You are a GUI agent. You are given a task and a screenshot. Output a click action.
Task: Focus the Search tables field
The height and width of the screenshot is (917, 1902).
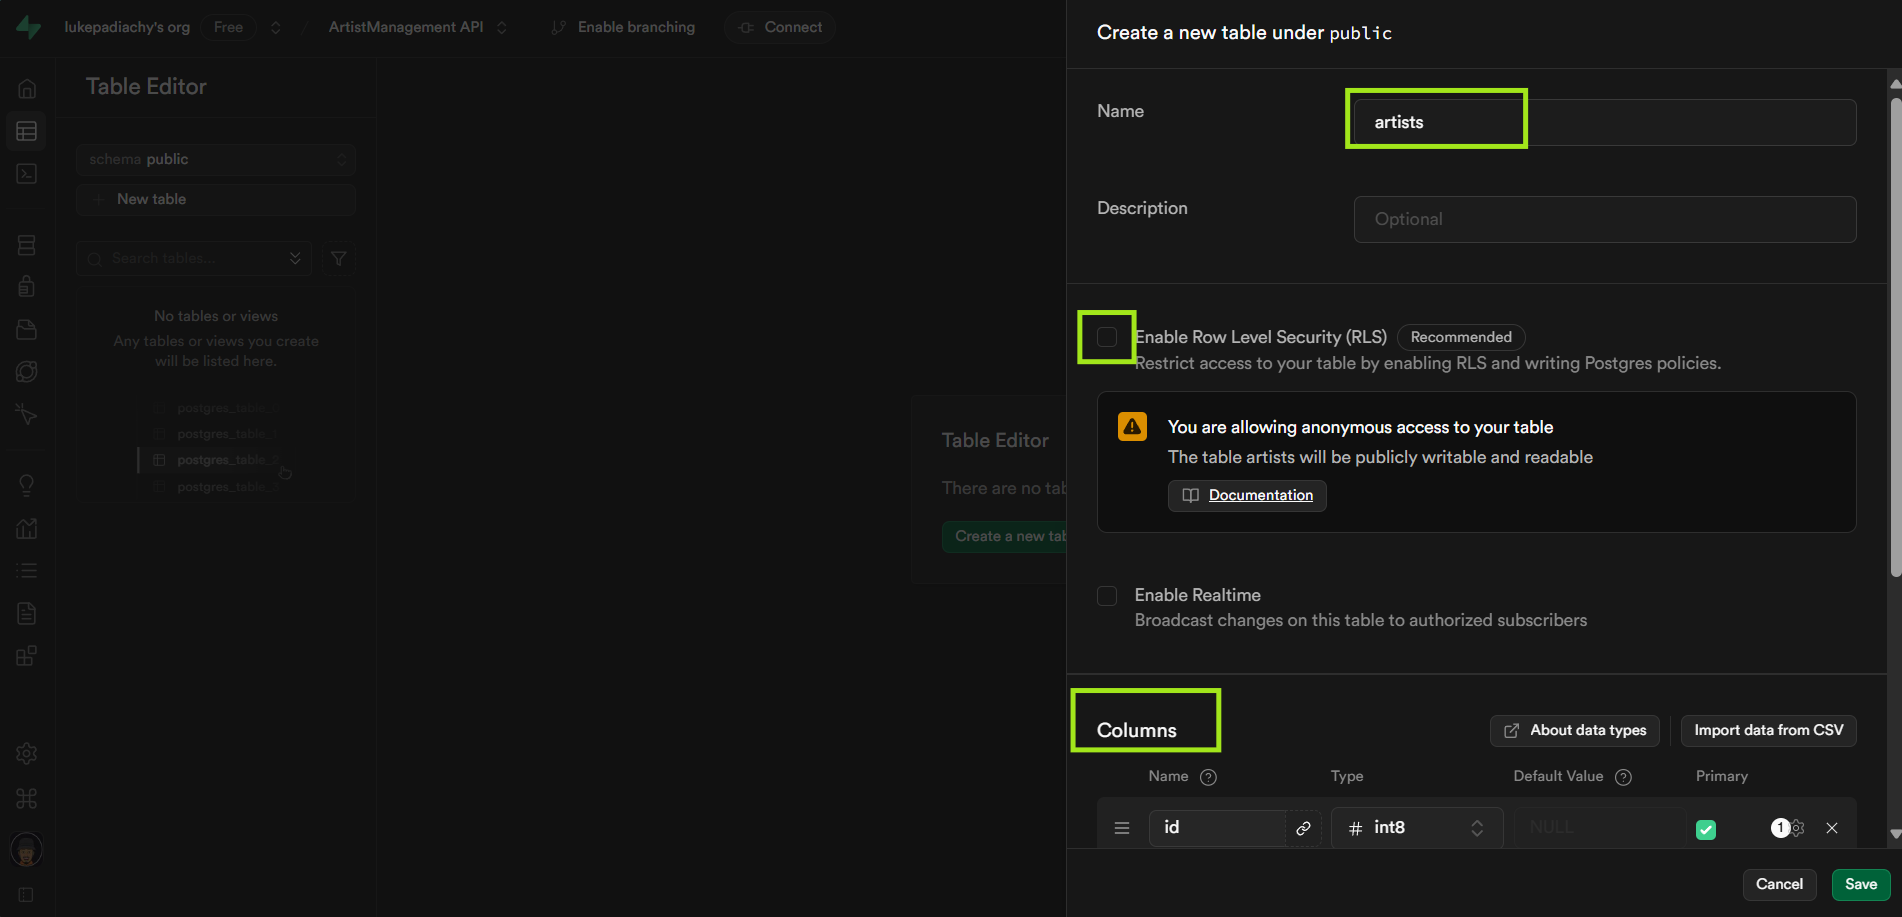194,258
